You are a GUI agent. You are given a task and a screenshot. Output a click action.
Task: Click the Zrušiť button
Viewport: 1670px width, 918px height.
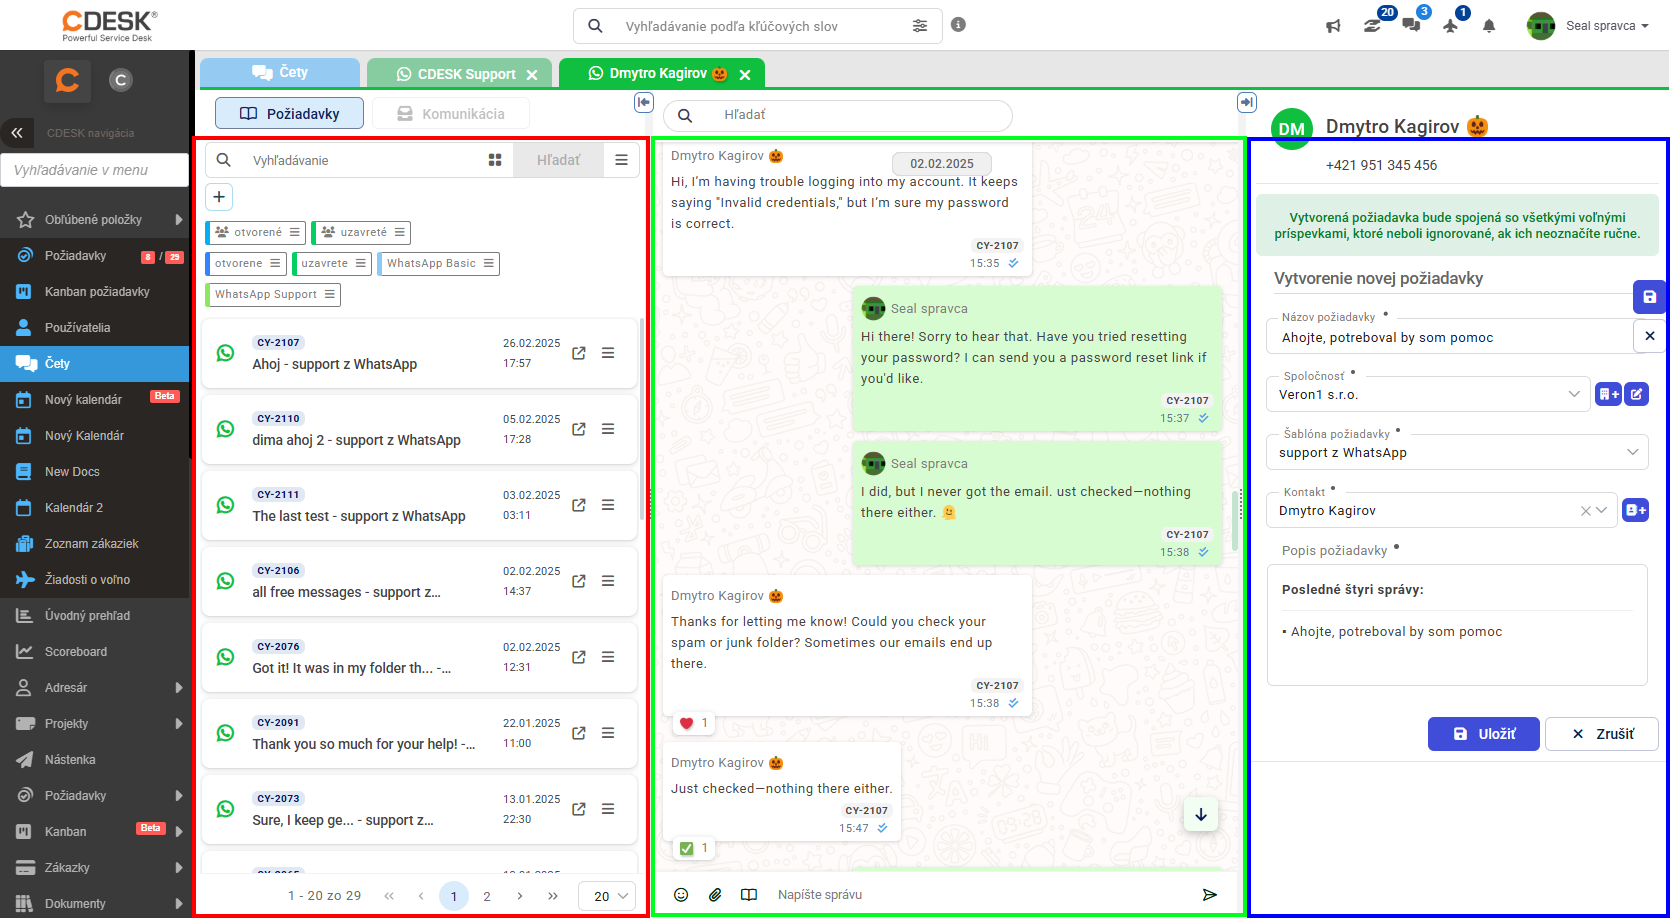tap(1602, 734)
